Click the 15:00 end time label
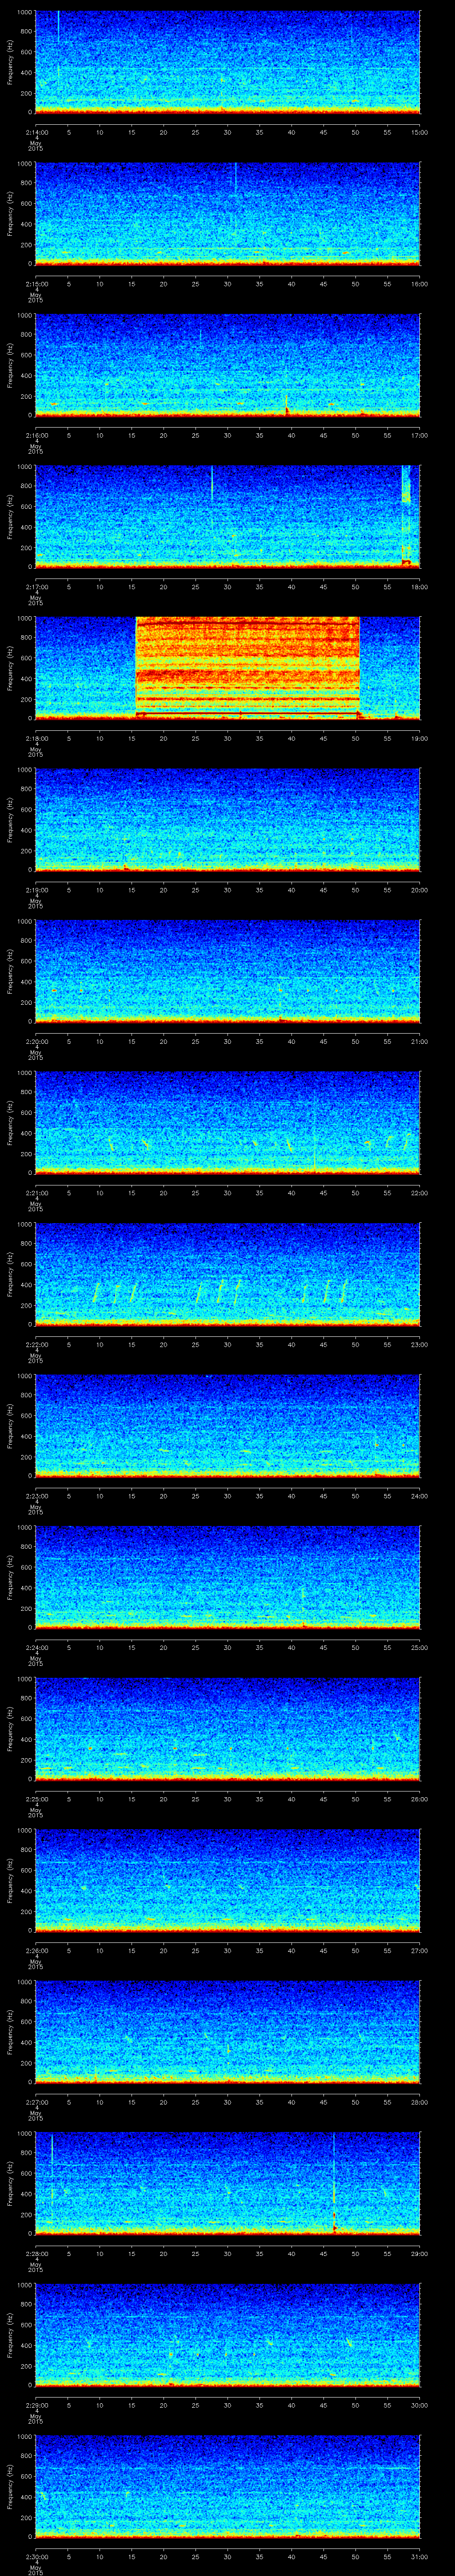This screenshot has height=2576, width=455. click(420, 132)
